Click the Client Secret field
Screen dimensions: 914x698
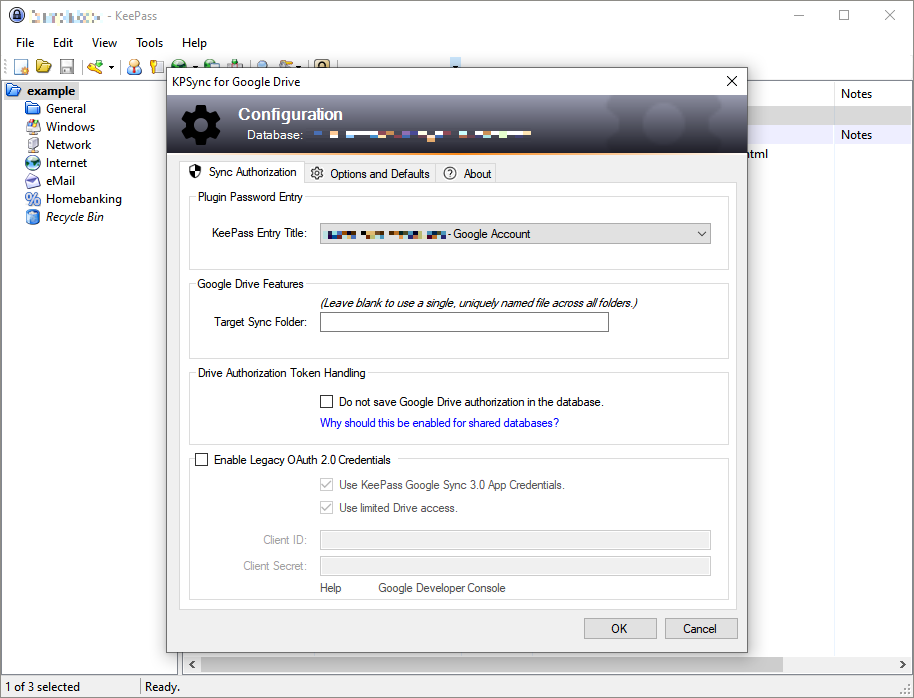[515, 566]
